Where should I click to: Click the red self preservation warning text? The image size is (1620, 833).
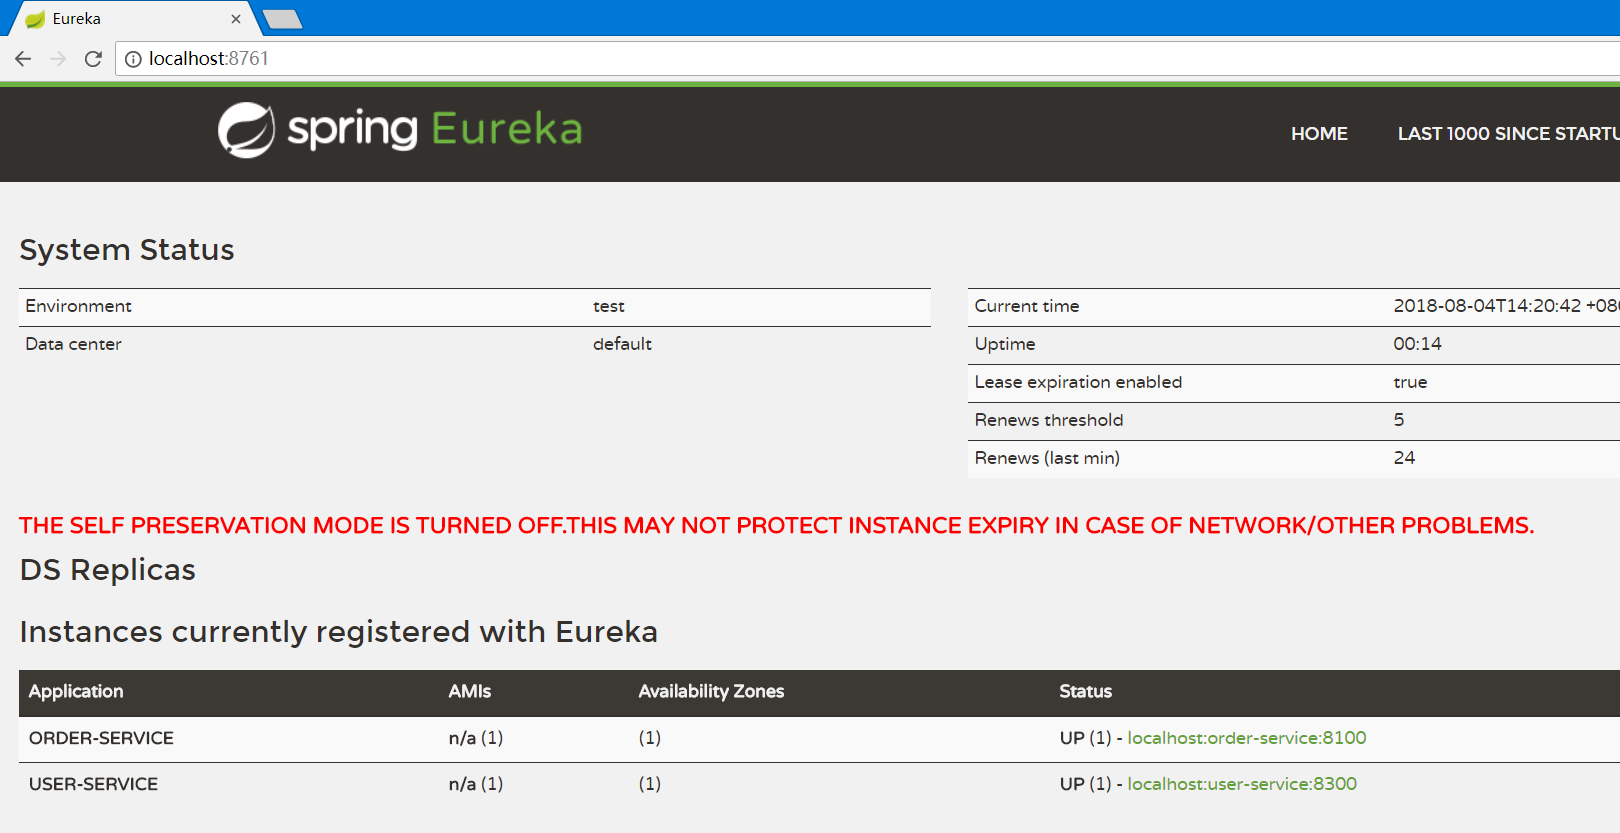pos(777,526)
